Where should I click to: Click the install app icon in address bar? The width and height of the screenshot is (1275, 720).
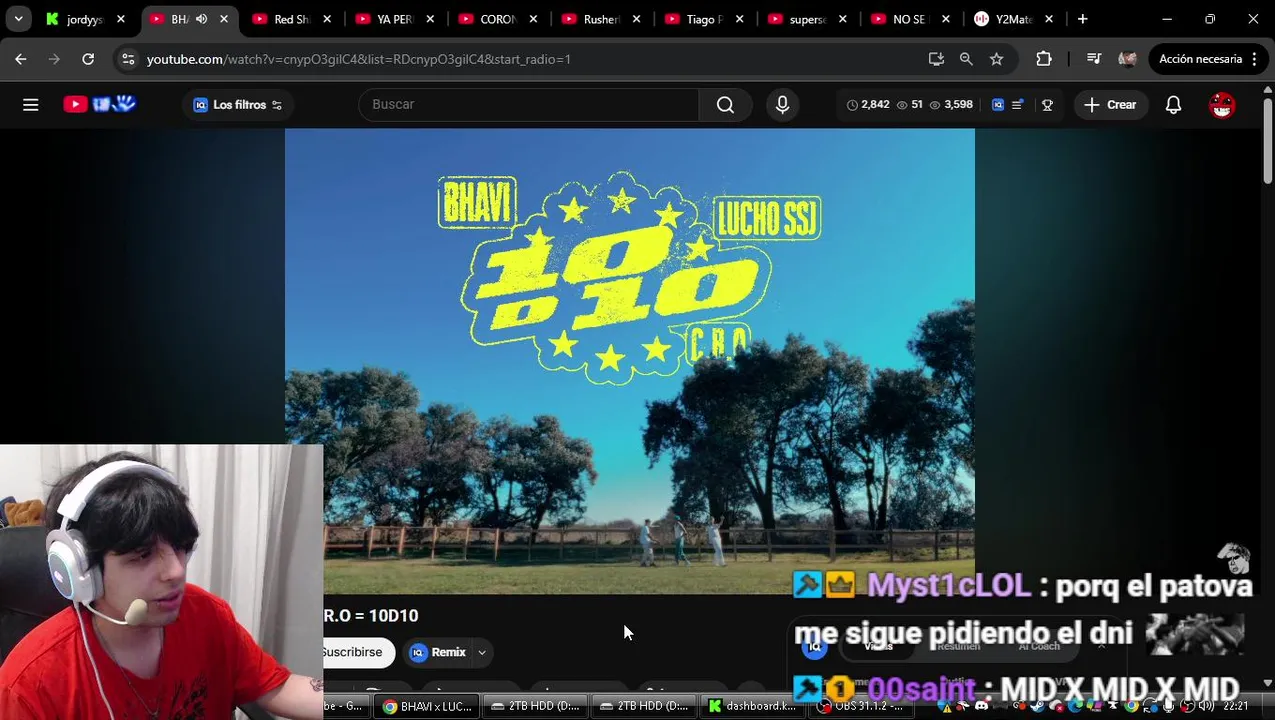[x=936, y=59]
